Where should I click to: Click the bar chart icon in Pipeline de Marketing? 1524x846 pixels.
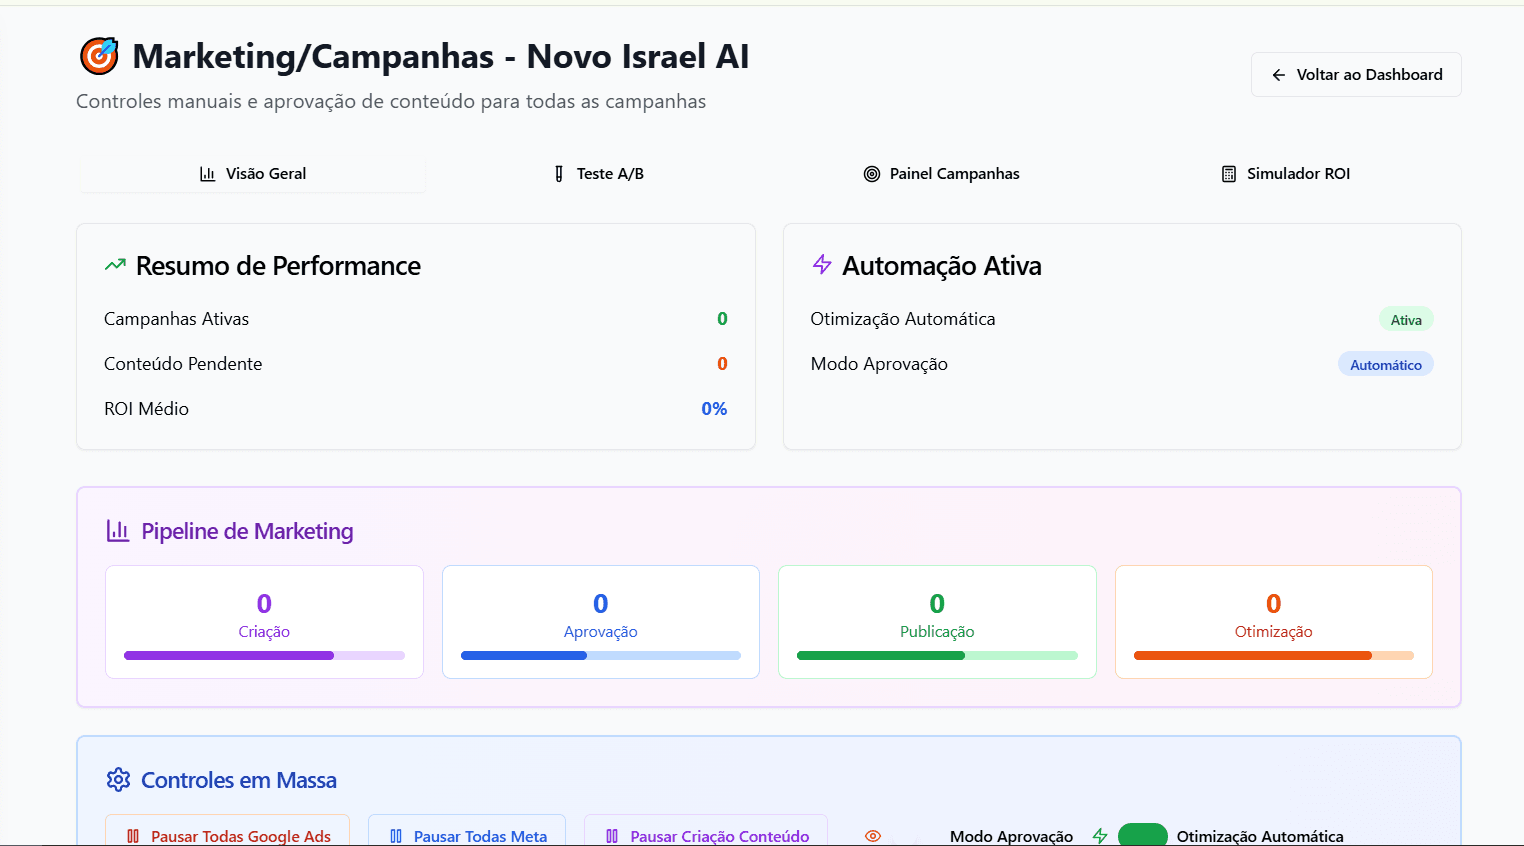[119, 530]
